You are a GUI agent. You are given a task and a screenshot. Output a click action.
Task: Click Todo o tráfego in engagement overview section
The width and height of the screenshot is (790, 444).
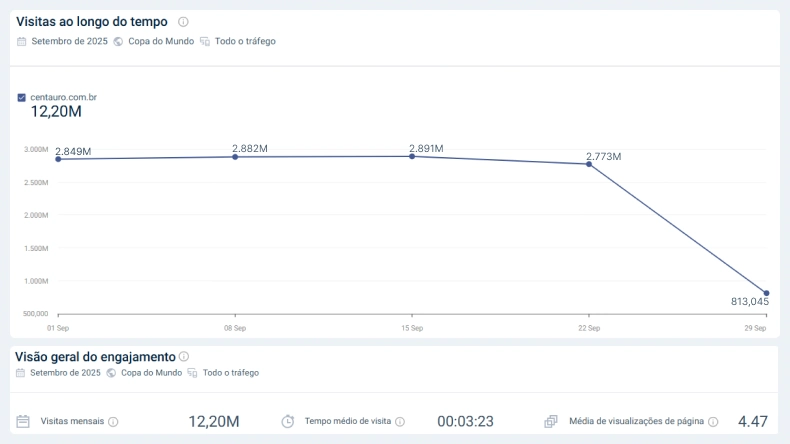(230, 373)
